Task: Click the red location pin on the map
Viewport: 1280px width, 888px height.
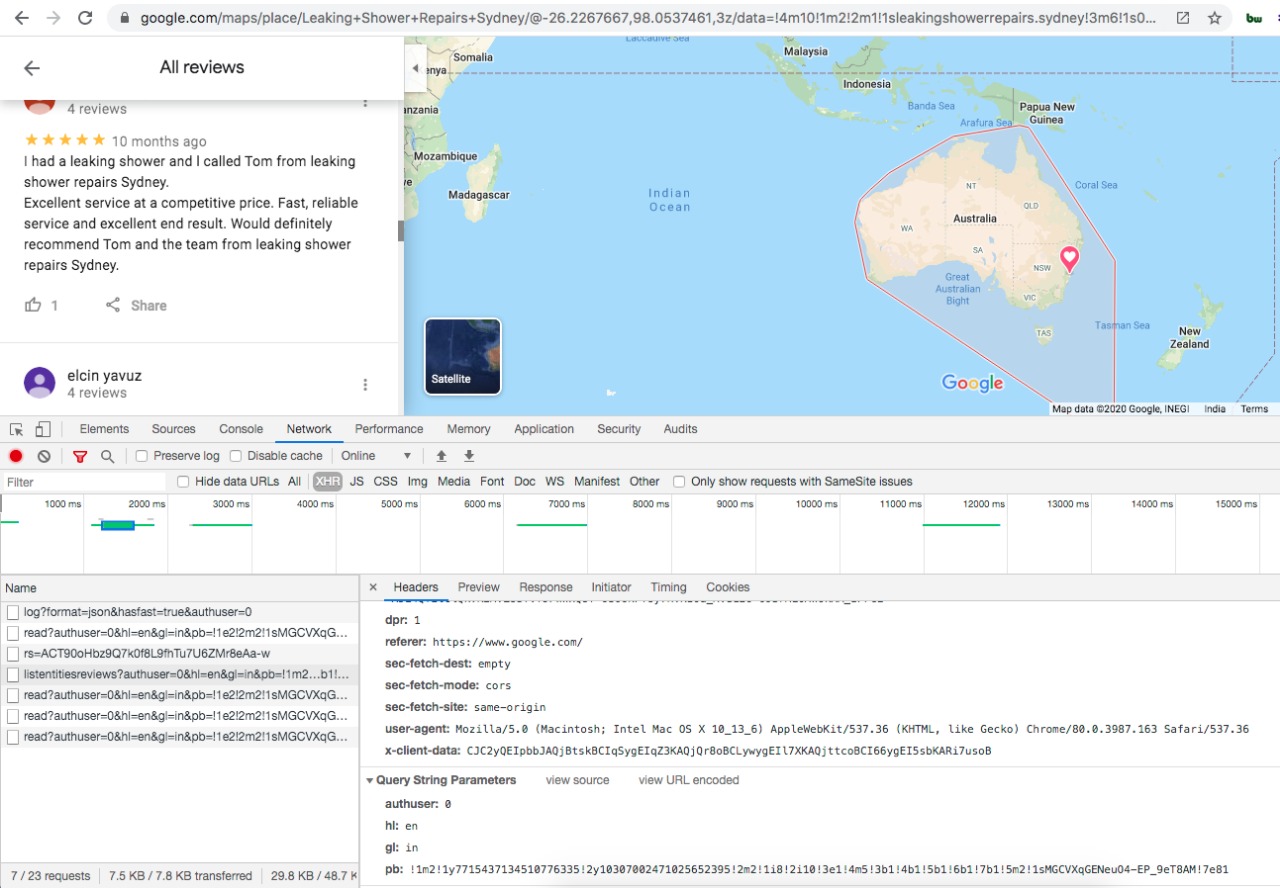Action: tap(1069, 258)
